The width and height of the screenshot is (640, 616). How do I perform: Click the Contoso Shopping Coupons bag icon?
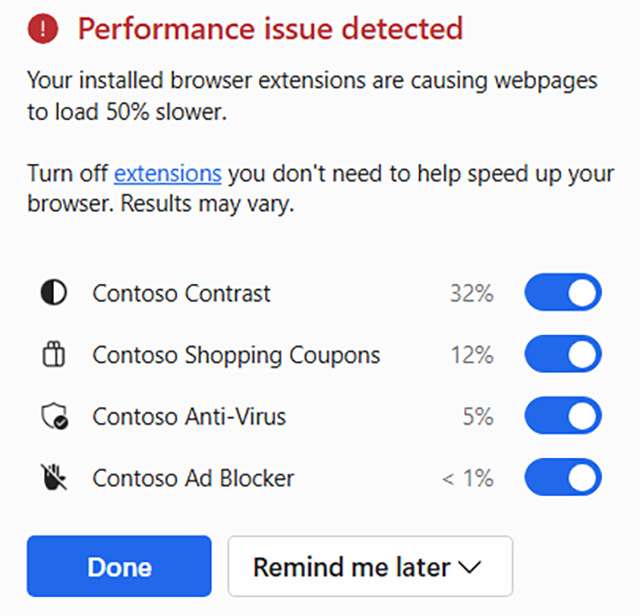click(53, 355)
